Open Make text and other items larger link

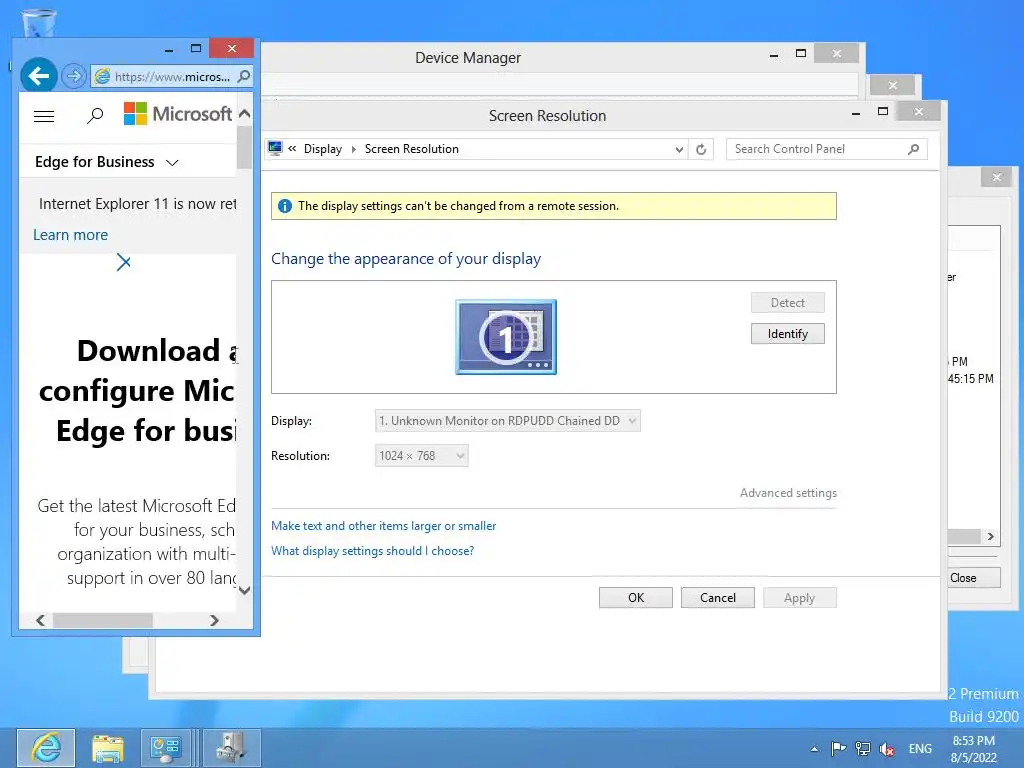(383, 526)
